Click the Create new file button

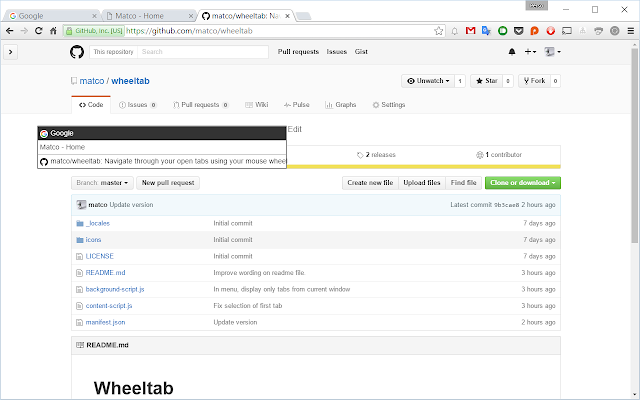[370, 183]
